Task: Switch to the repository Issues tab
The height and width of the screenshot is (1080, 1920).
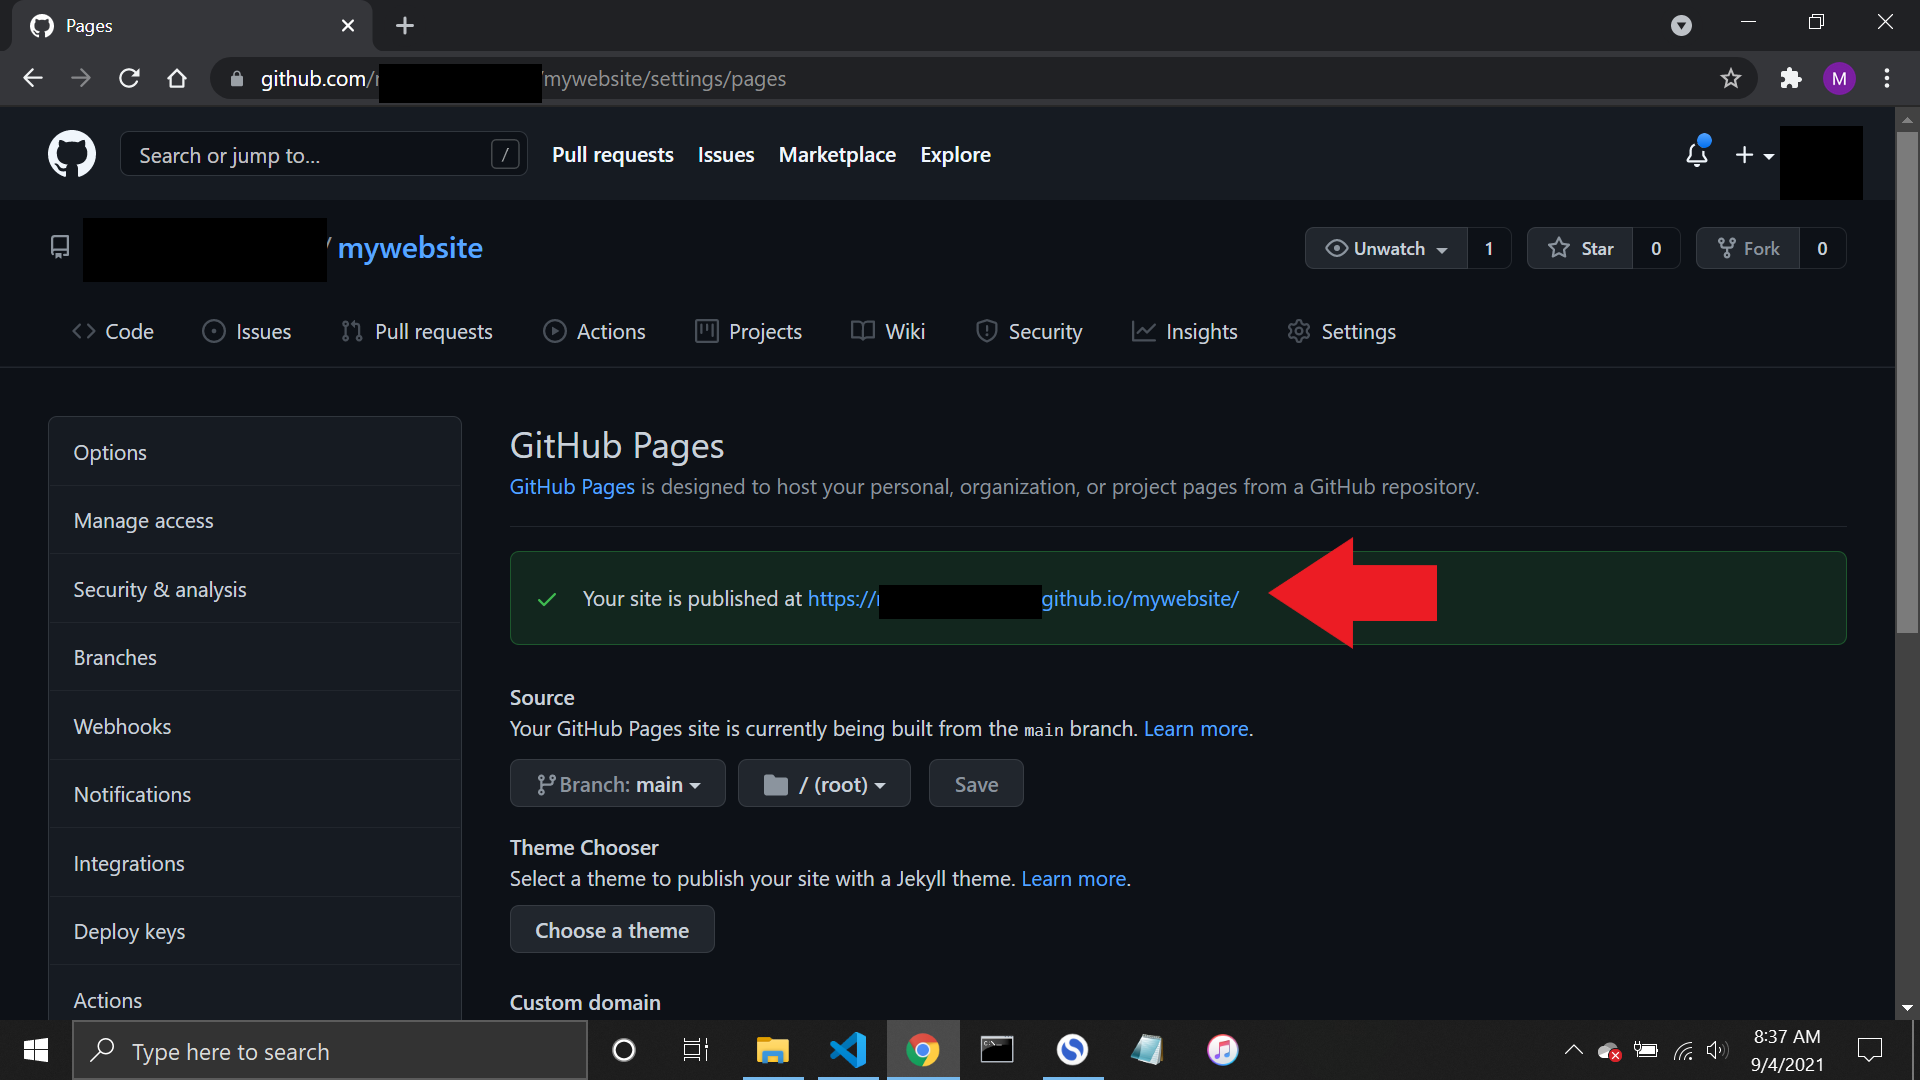Action: tap(247, 331)
